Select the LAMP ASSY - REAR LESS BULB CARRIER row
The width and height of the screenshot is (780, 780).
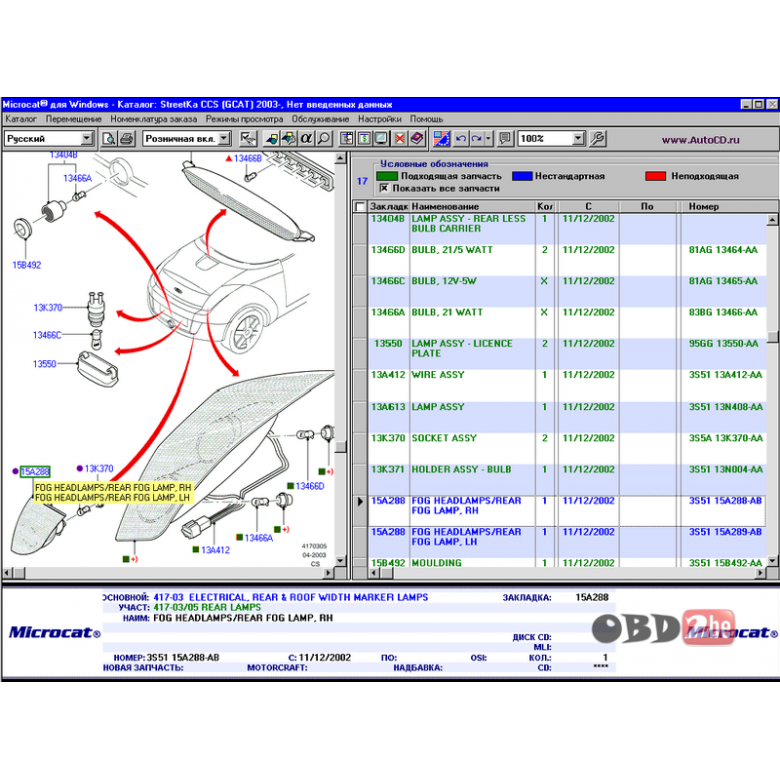(567, 228)
